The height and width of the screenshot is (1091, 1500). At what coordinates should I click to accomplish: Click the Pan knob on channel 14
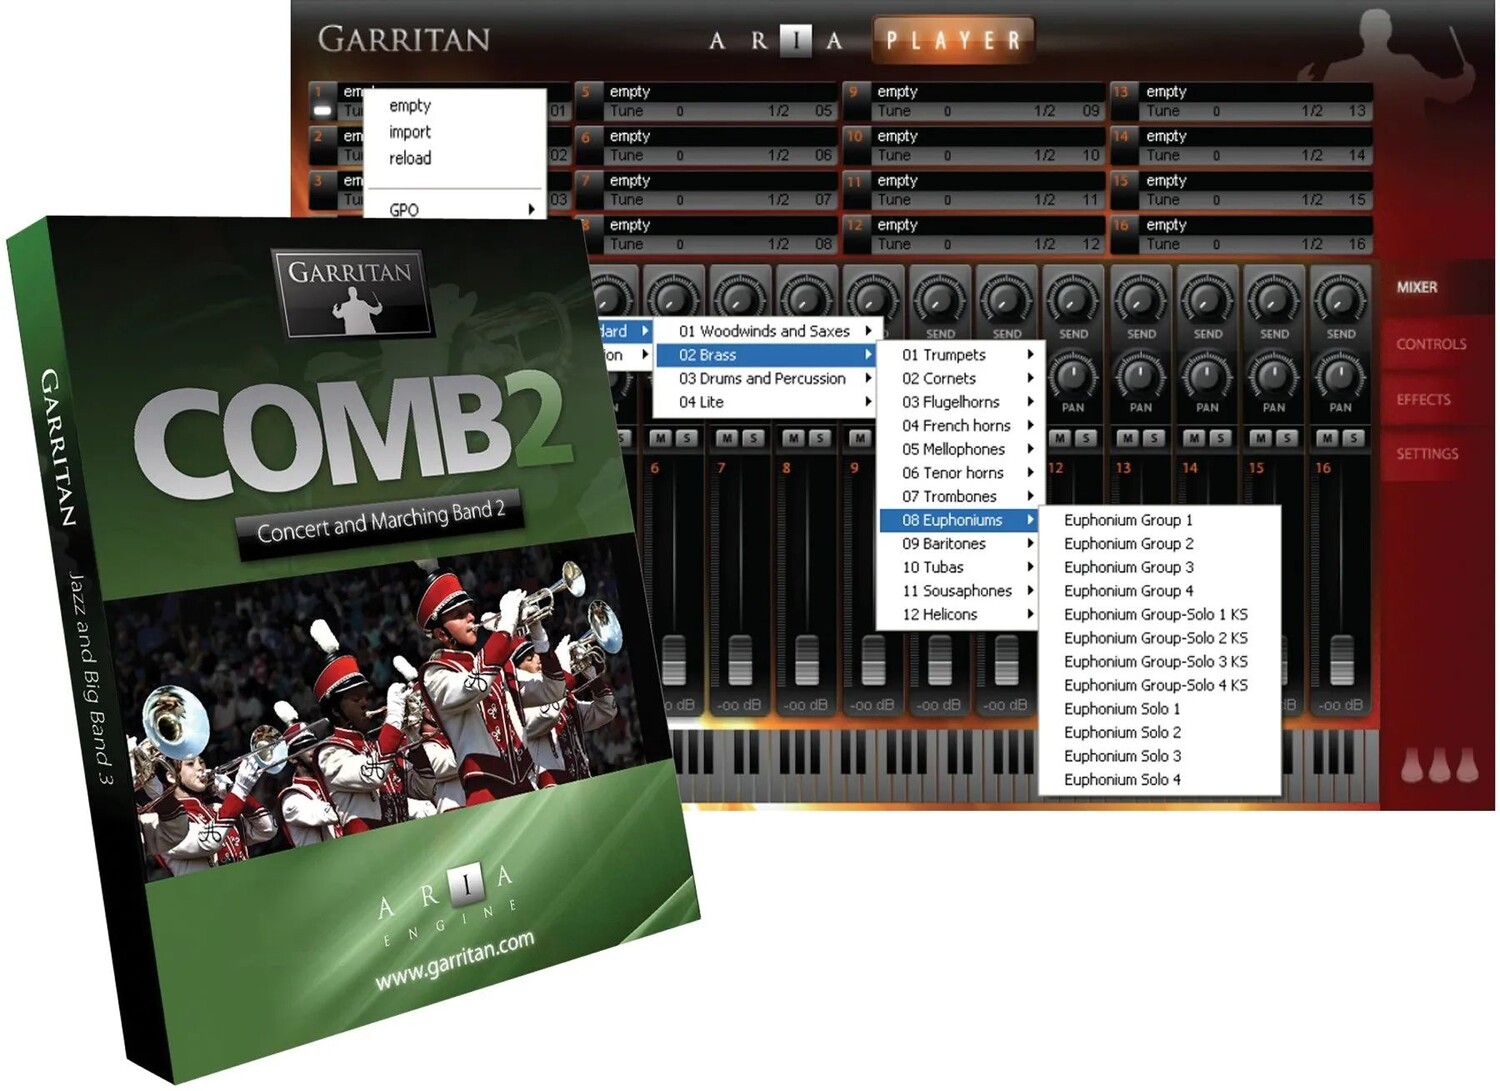click(1207, 375)
